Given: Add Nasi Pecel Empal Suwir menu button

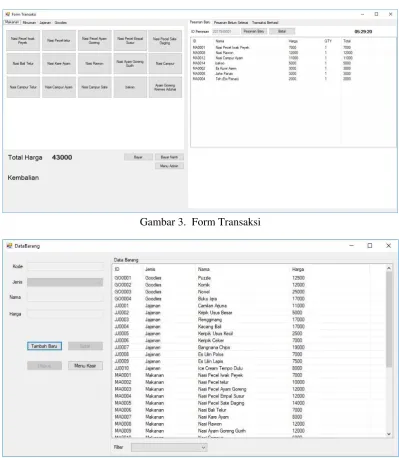Looking at the screenshot, I should (130, 40).
